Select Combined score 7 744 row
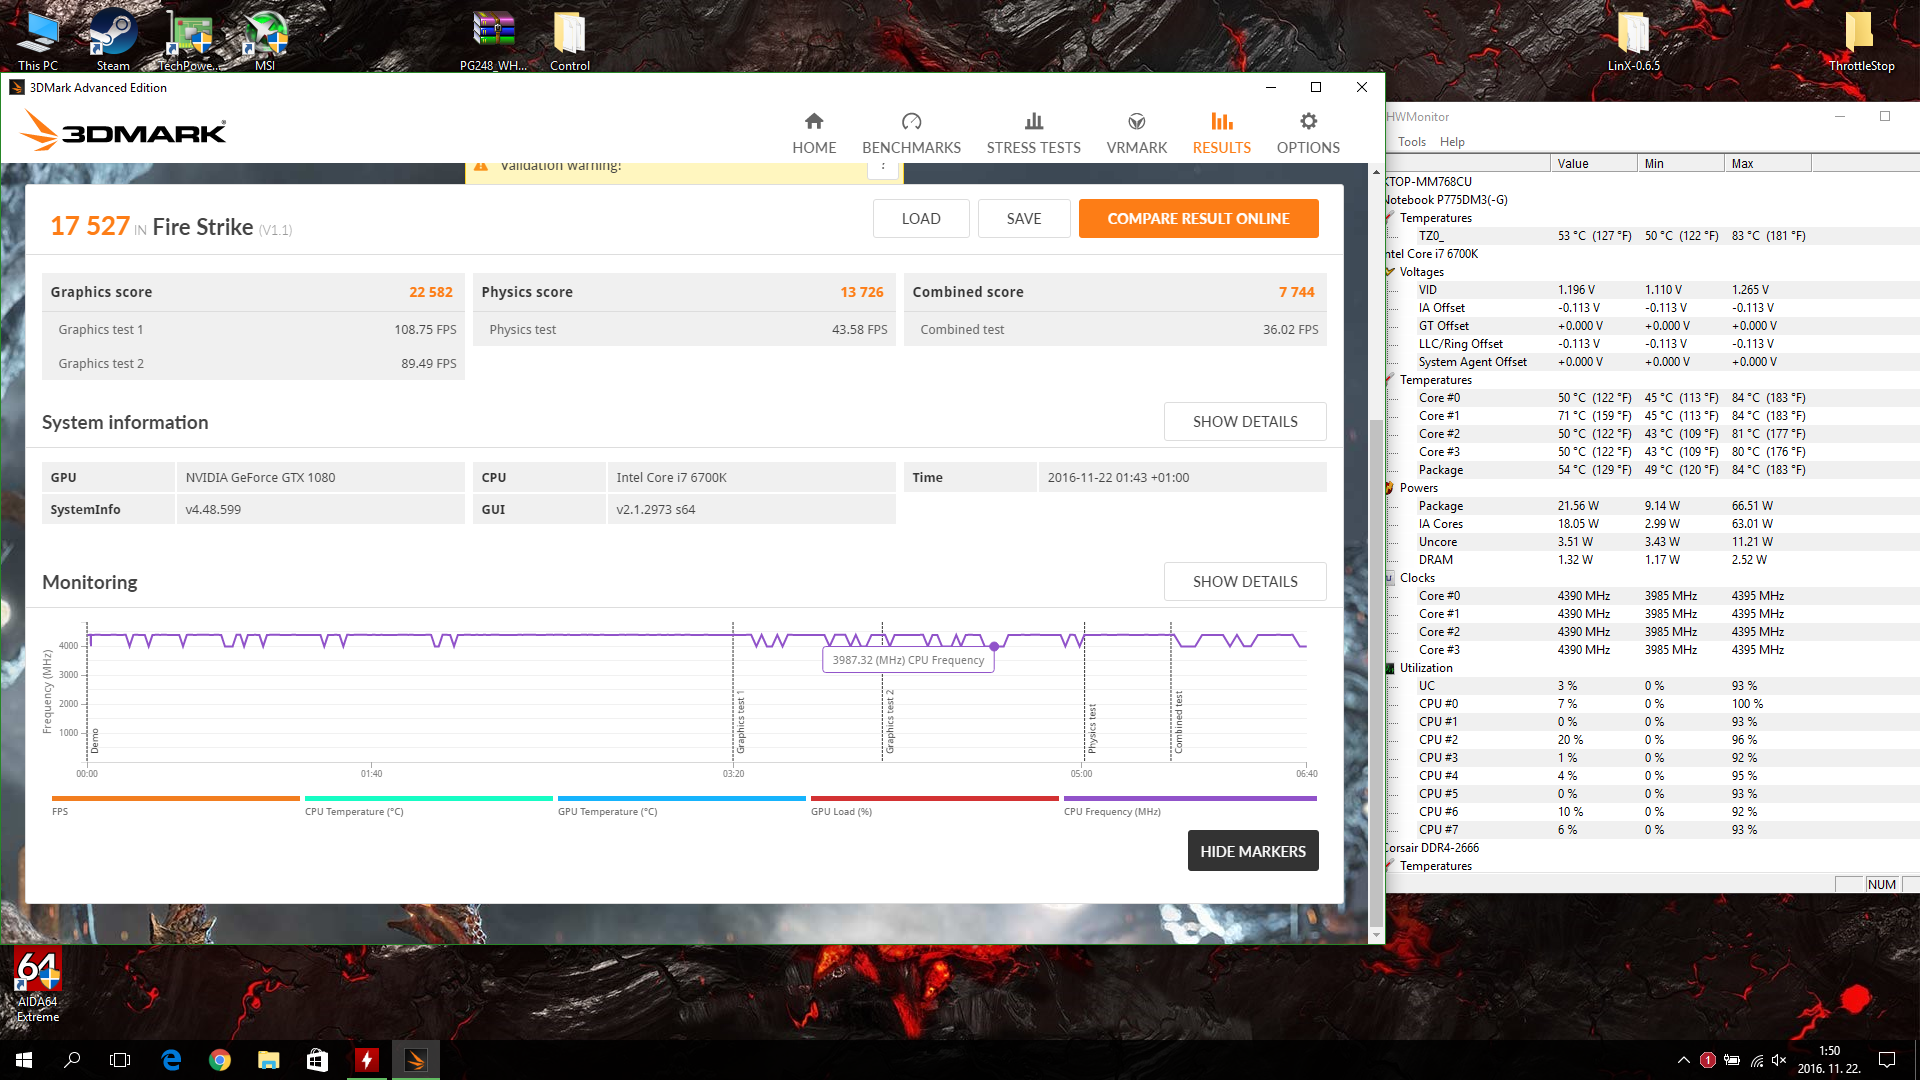This screenshot has height=1080, width=1920. 1115,292
